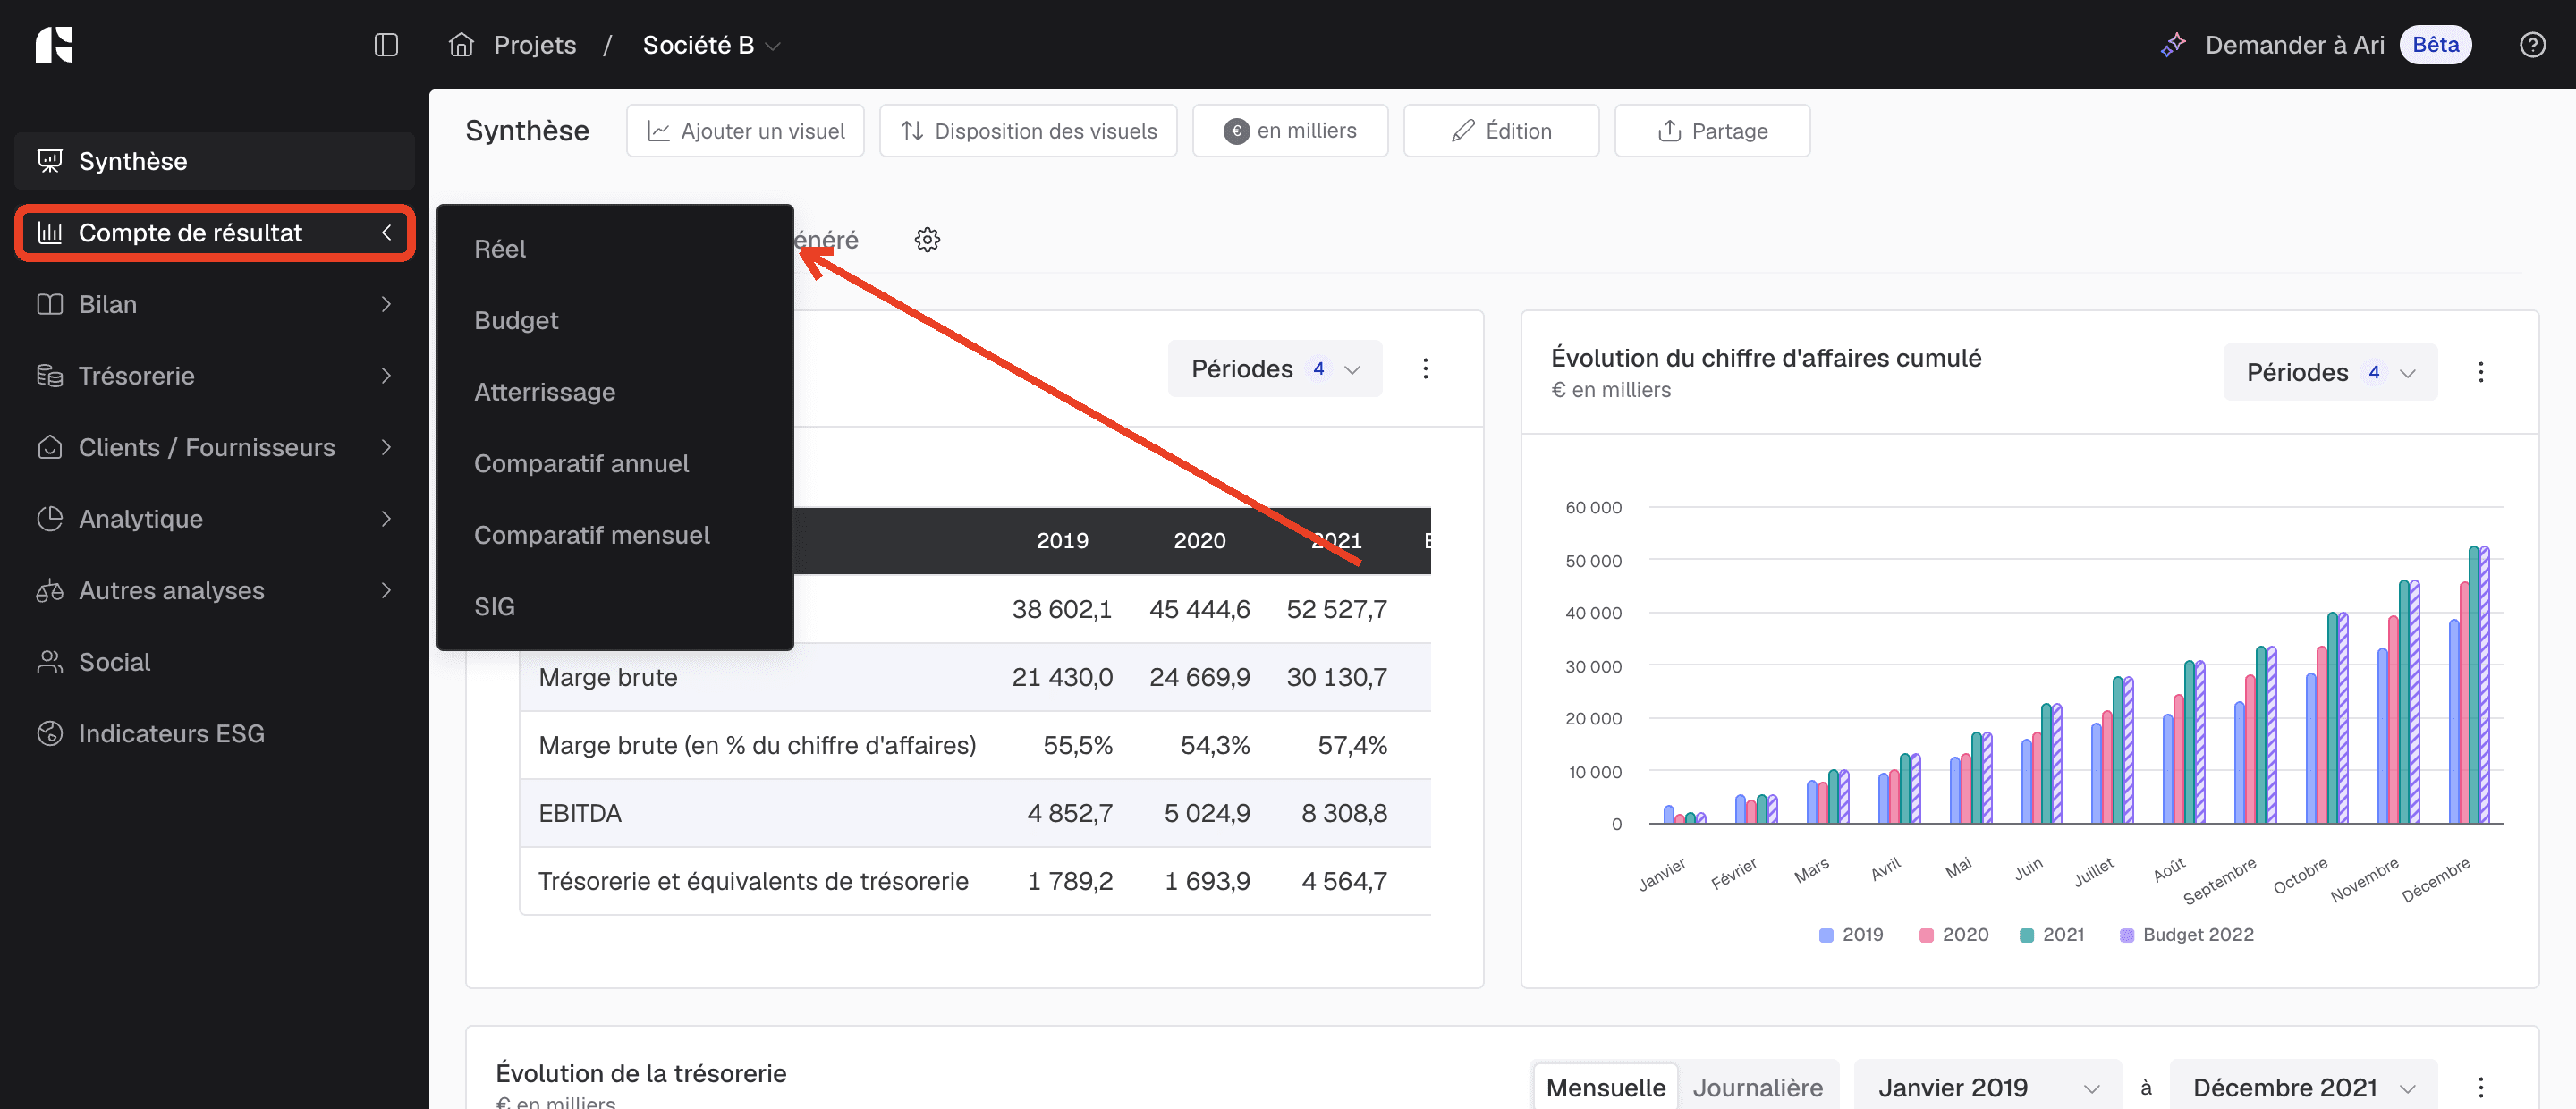2576x1109 pixels.
Task: Open the help question mark icon
Action: pos(2532,45)
